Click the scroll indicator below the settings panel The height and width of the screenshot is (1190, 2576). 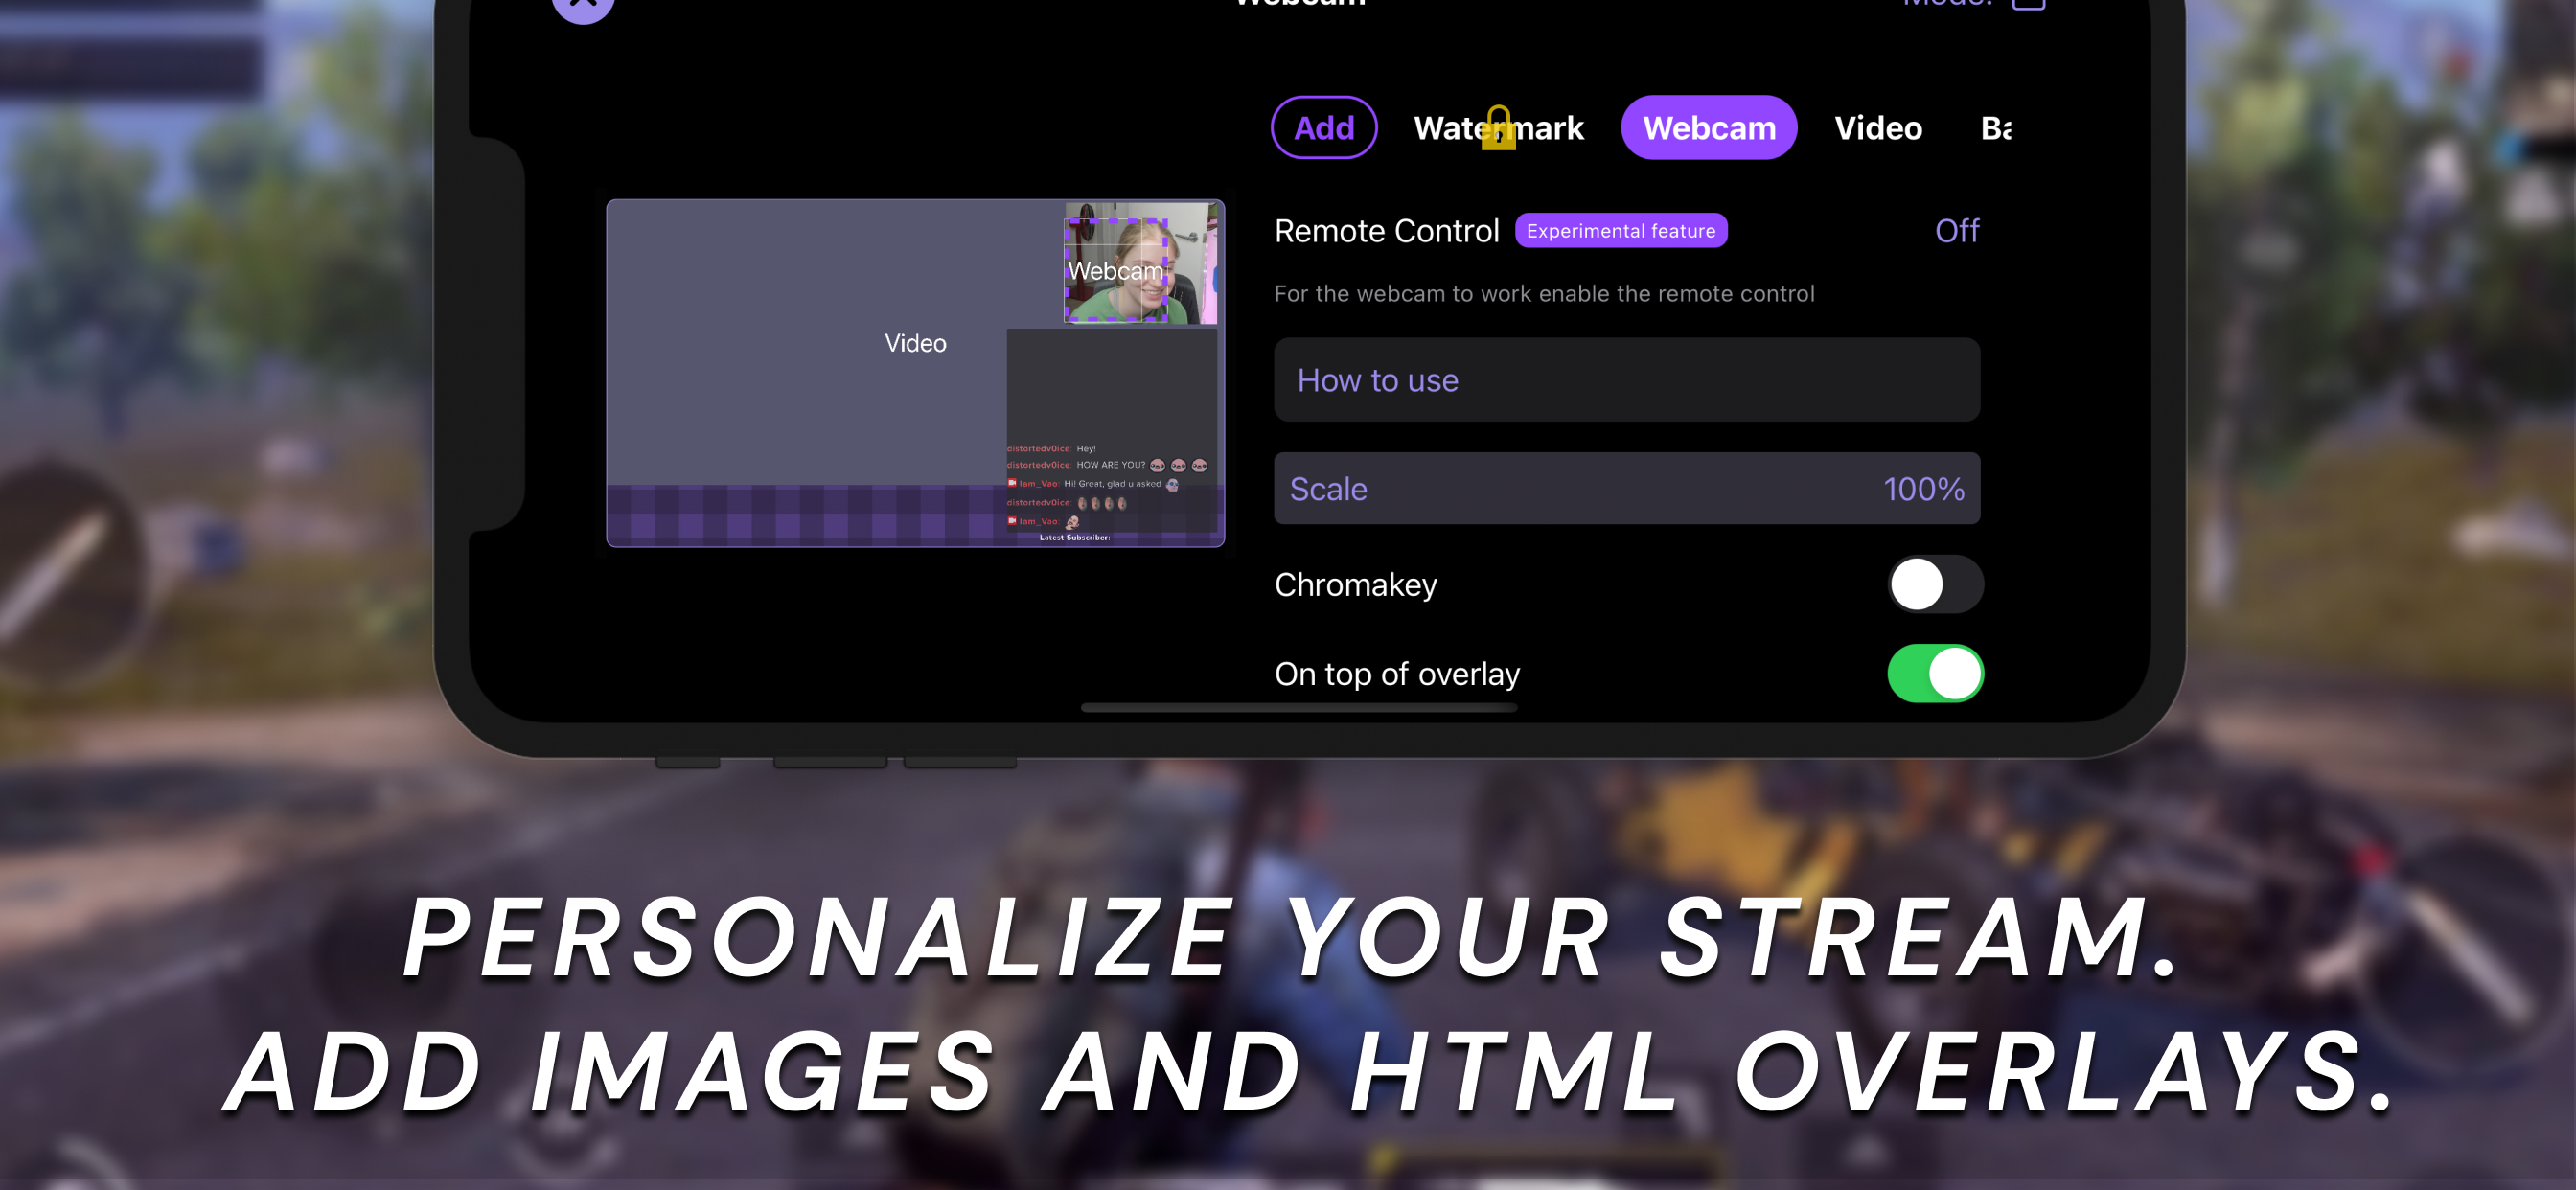[1299, 707]
